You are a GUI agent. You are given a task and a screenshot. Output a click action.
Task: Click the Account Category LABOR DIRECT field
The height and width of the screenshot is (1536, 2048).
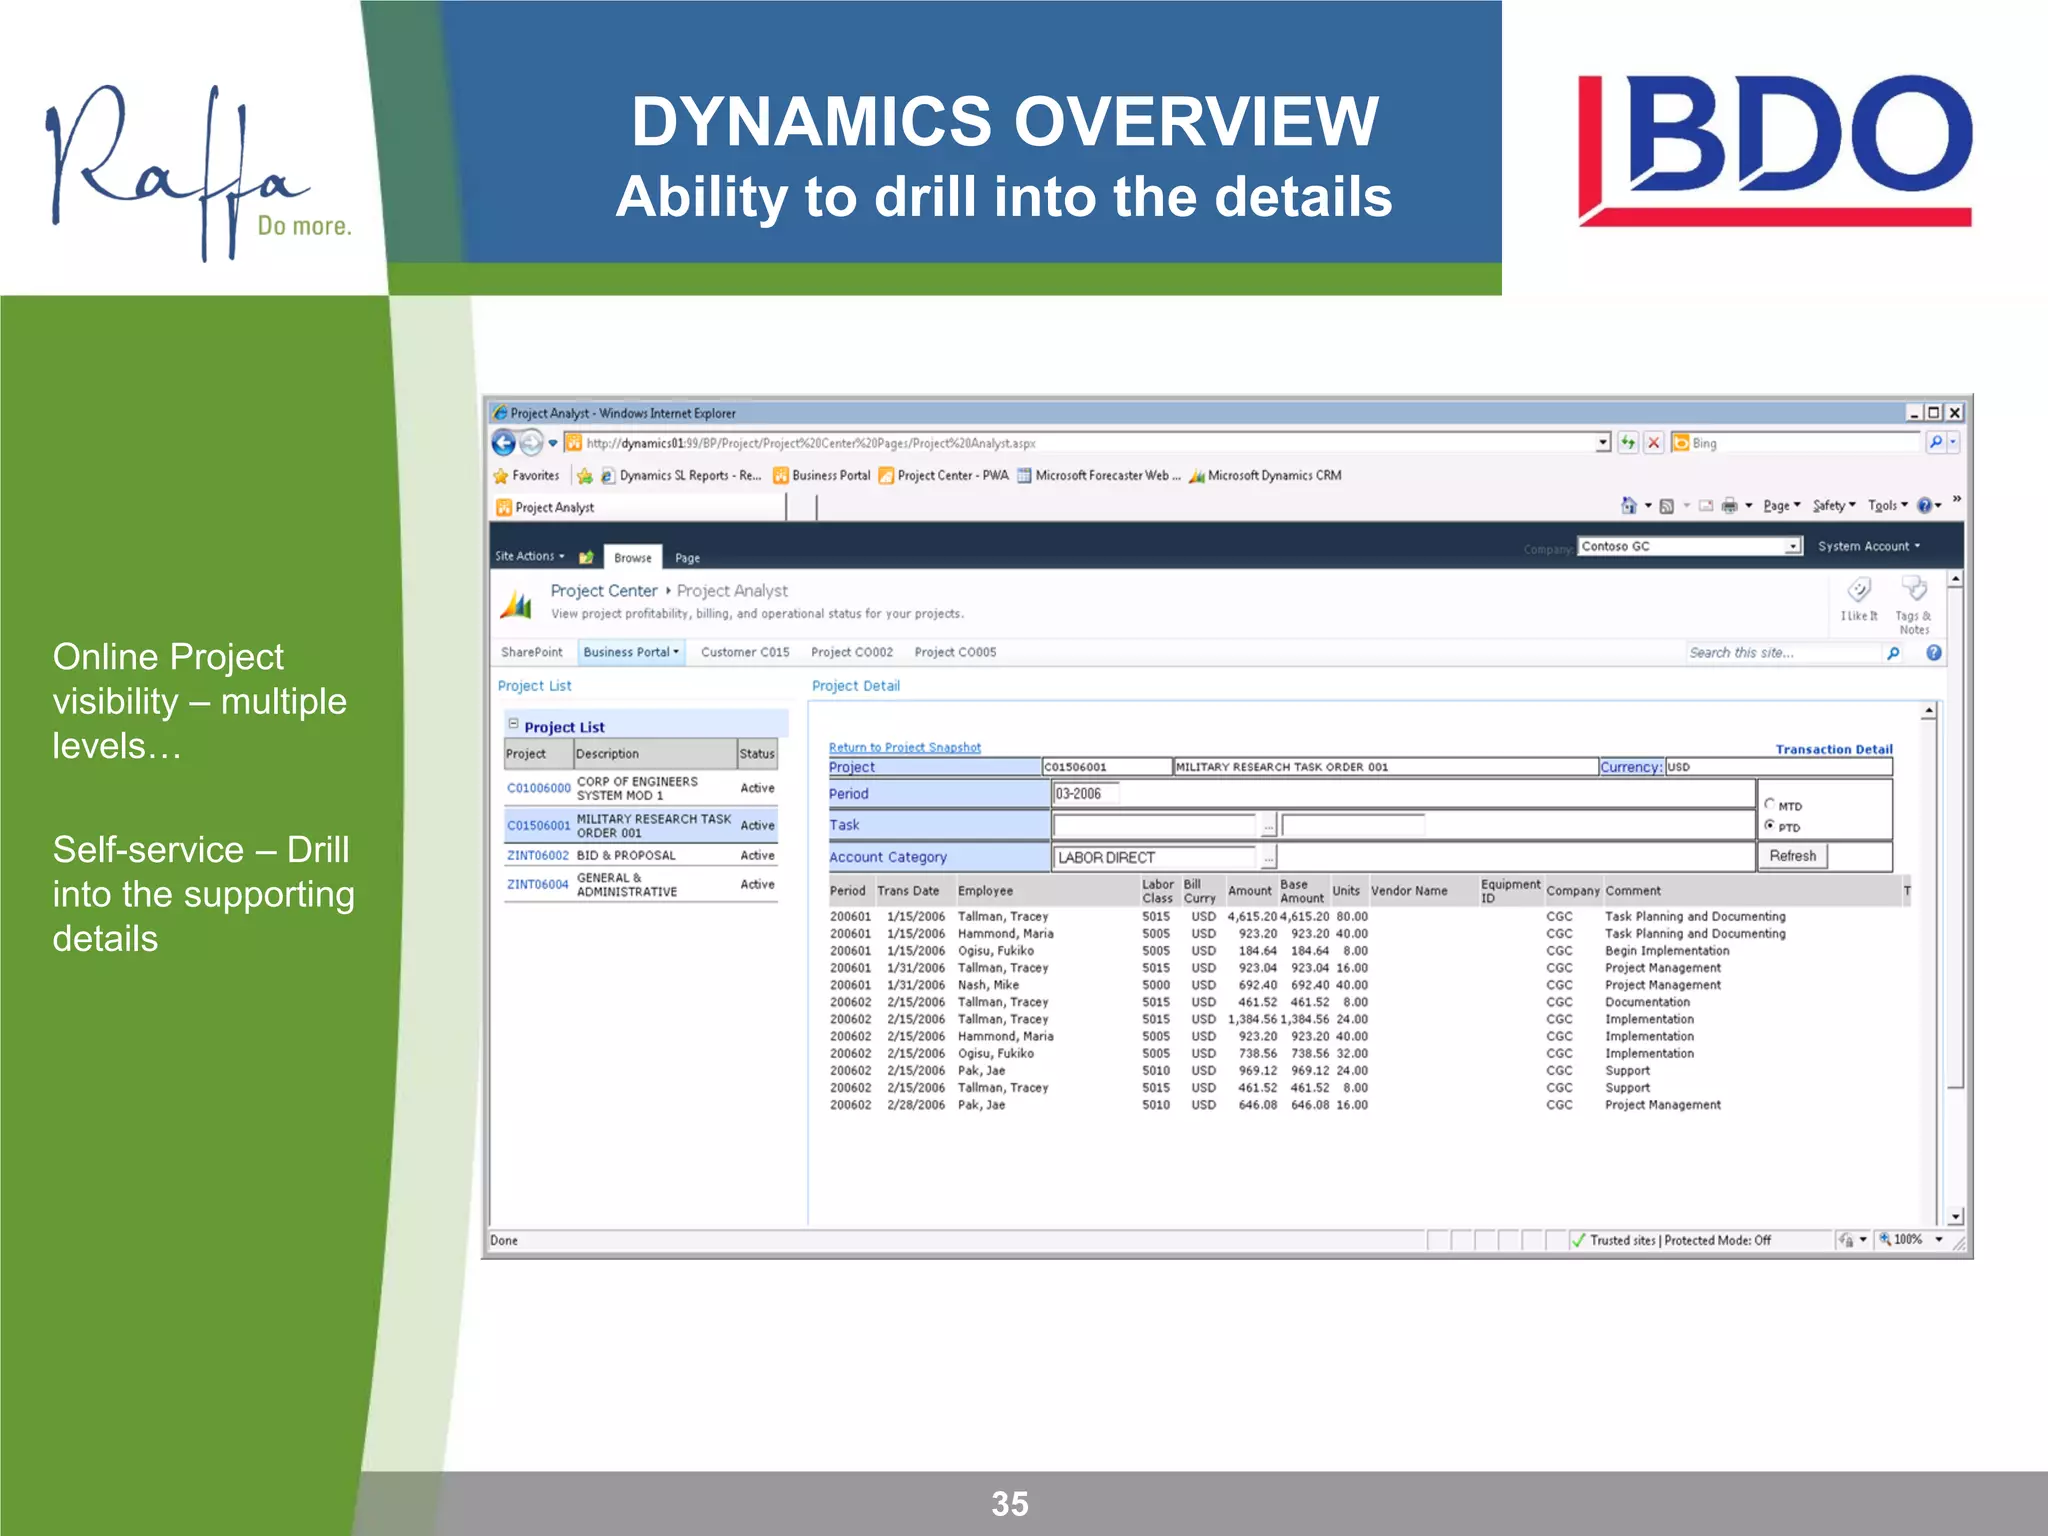coord(1156,858)
